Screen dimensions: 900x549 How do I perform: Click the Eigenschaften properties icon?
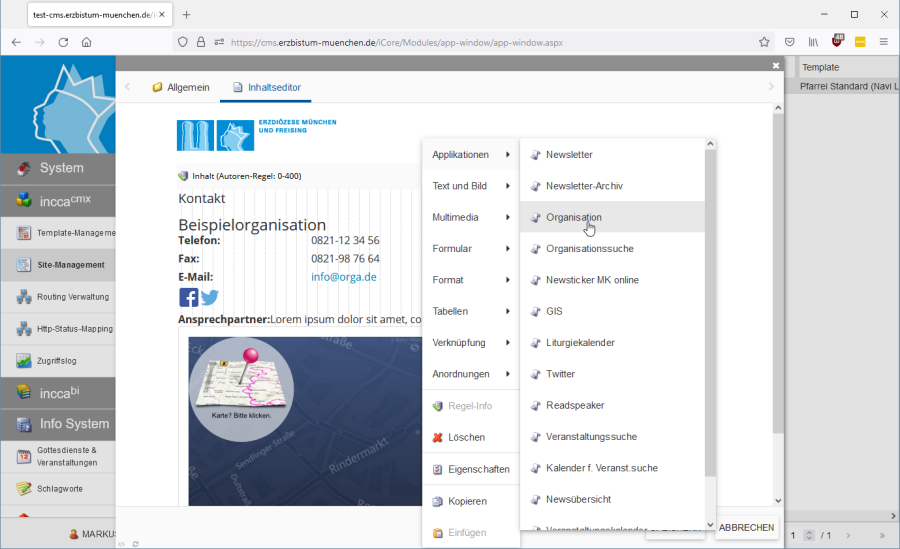pos(438,469)
